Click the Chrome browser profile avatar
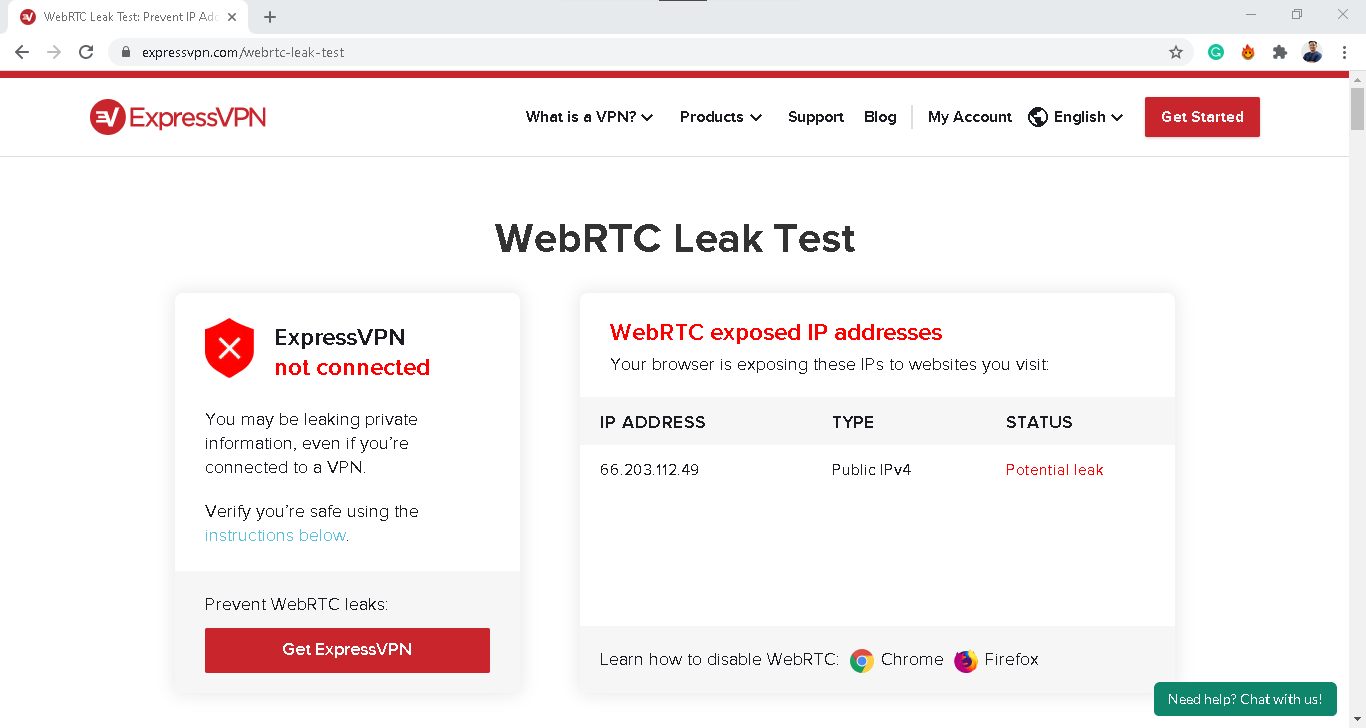This screenshot has height=728, width=1366. tap(1311, 51)
